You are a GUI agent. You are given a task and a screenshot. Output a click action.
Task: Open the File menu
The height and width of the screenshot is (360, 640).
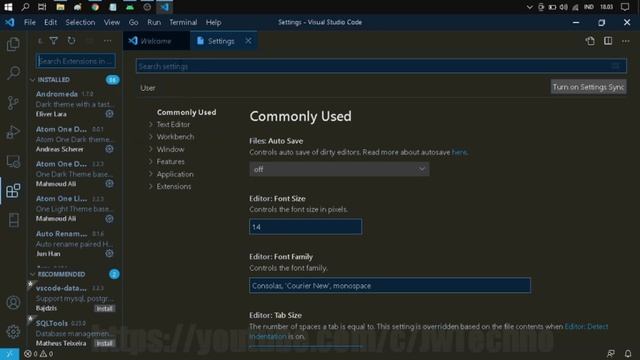[30, 22]
